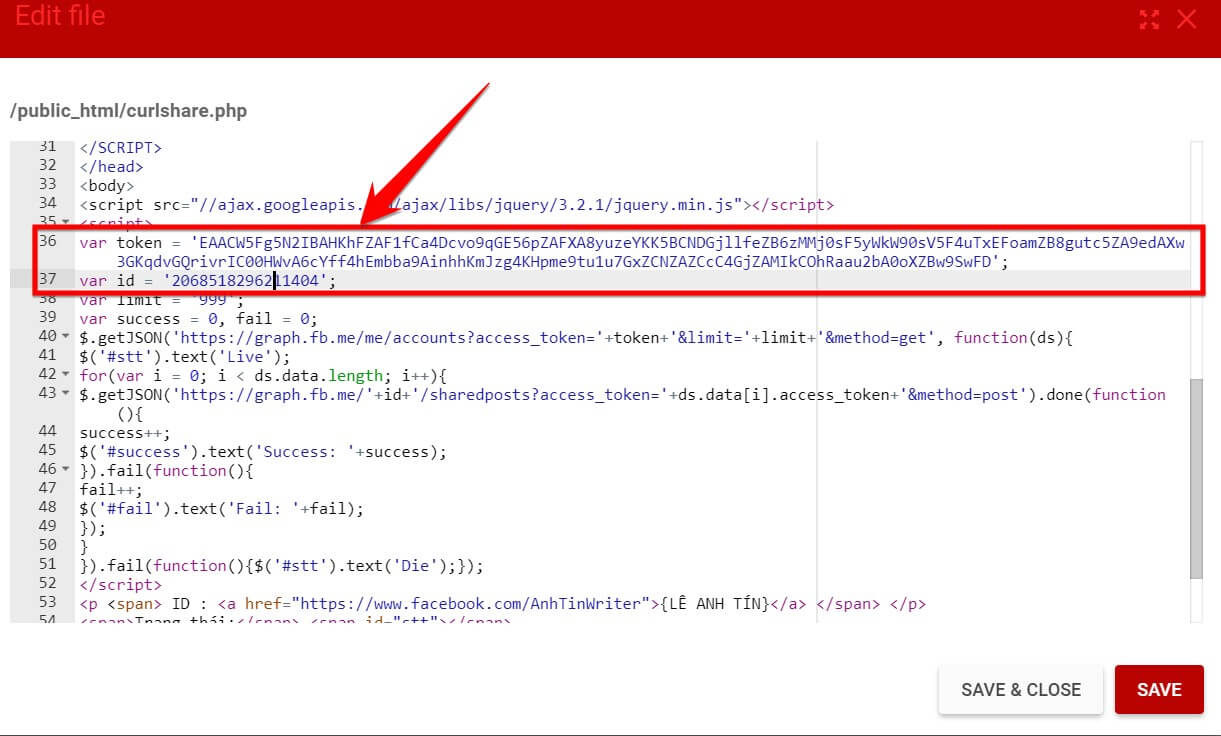This screenshot has height=736, width=1221.
Task: Click the </head> tag on line 32
Action: coord(111,167)
